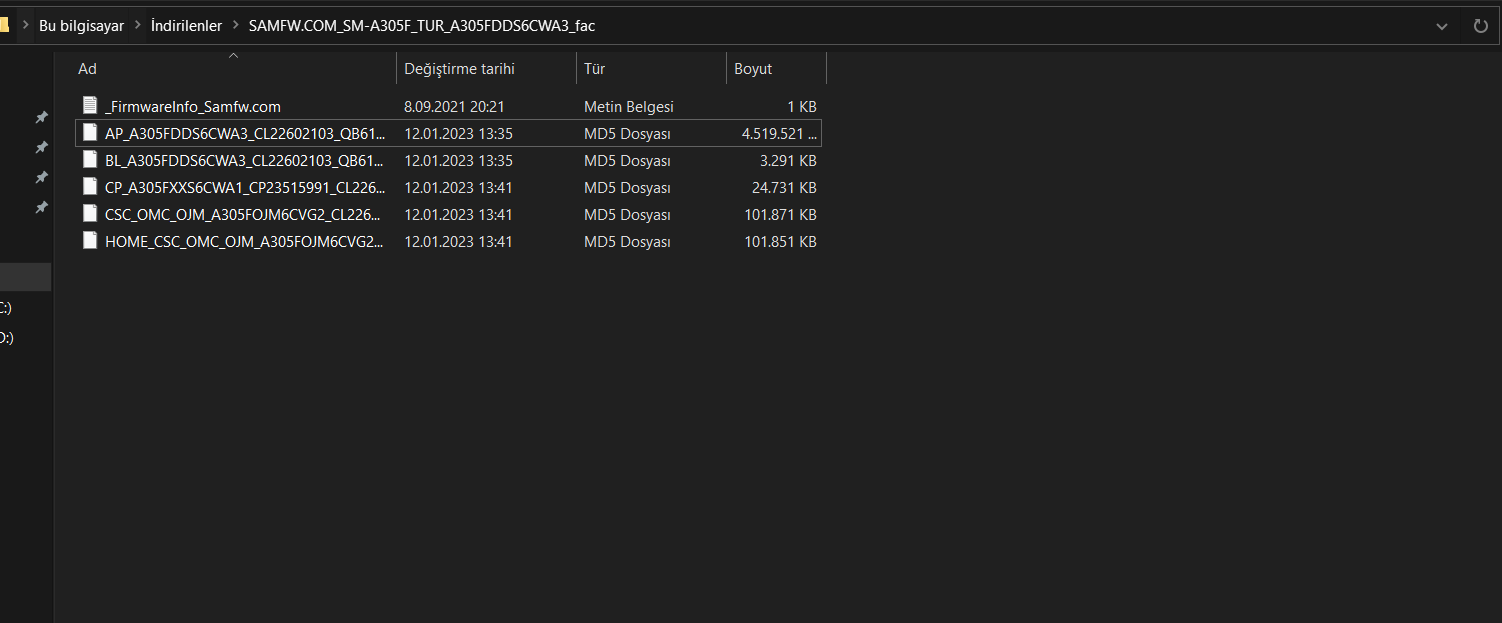Click the 1 KB size value
The image size is (1502, 623).
[x=802, y=106]
